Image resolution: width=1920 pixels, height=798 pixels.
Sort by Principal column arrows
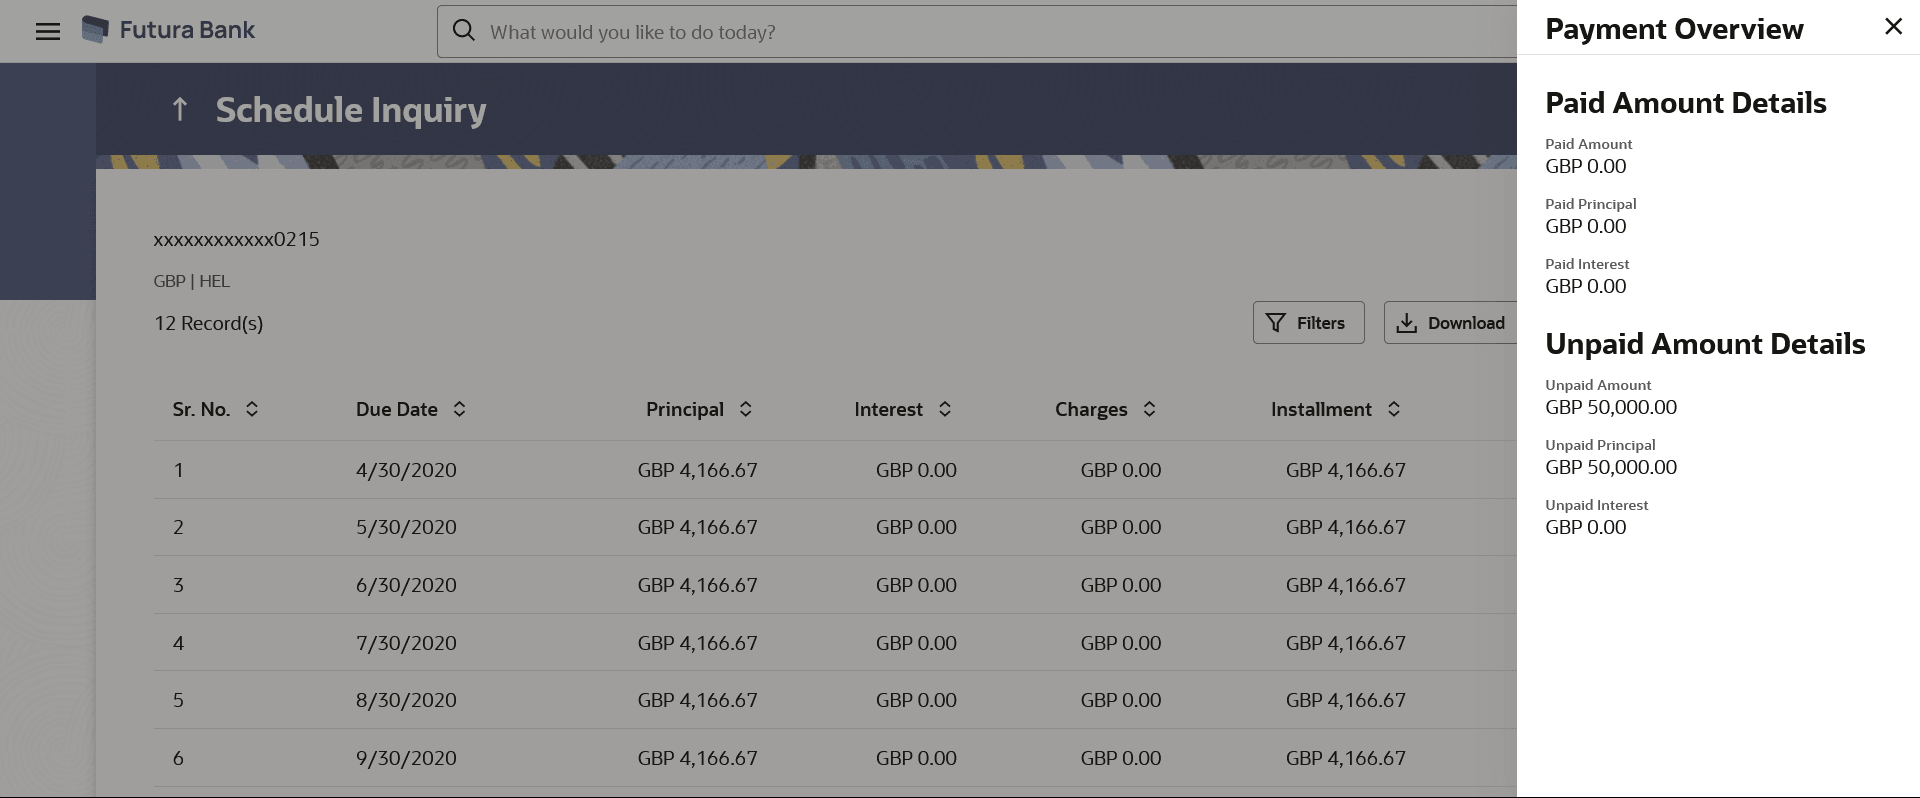coord(746,409)
